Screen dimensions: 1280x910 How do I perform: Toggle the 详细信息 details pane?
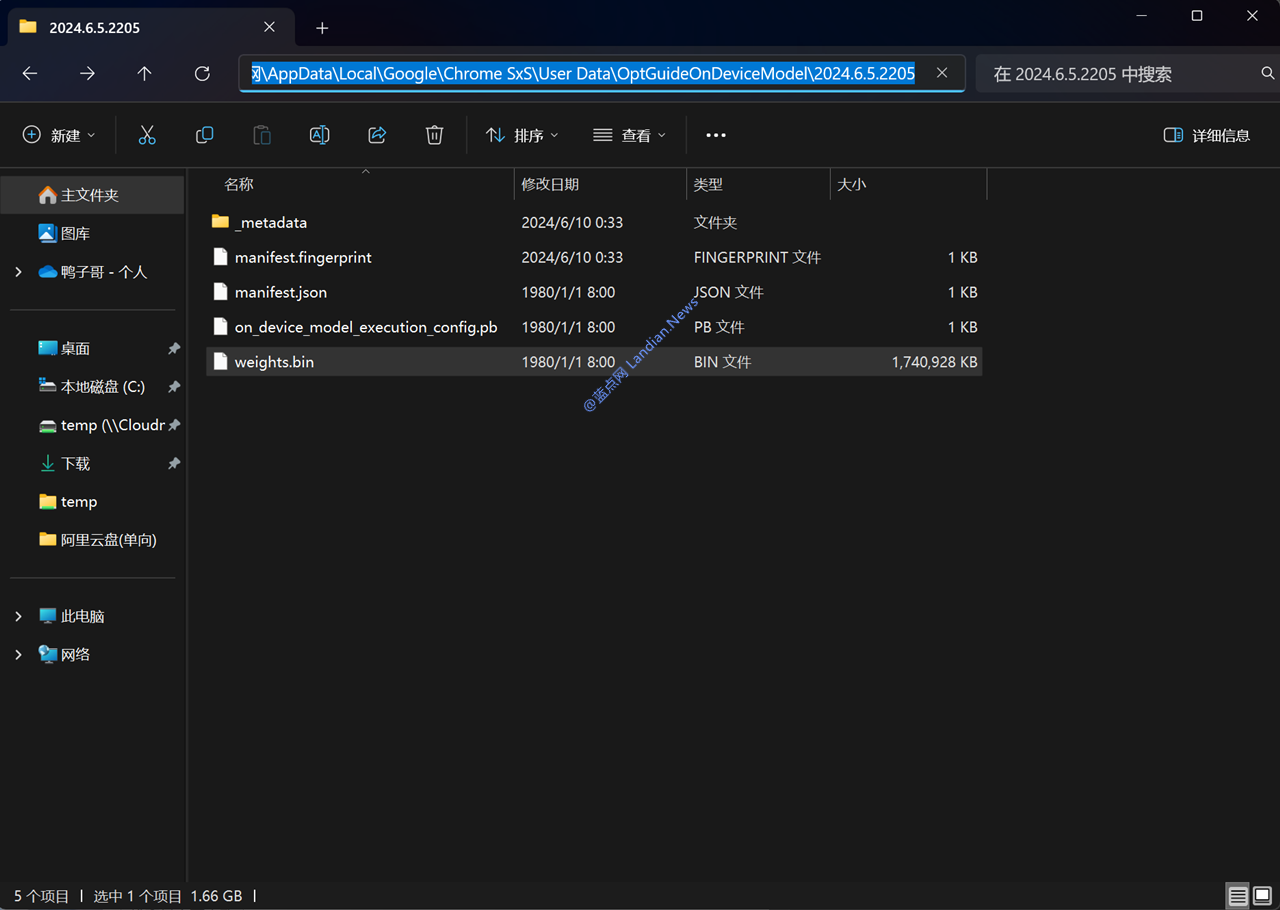coord(1207,135)
